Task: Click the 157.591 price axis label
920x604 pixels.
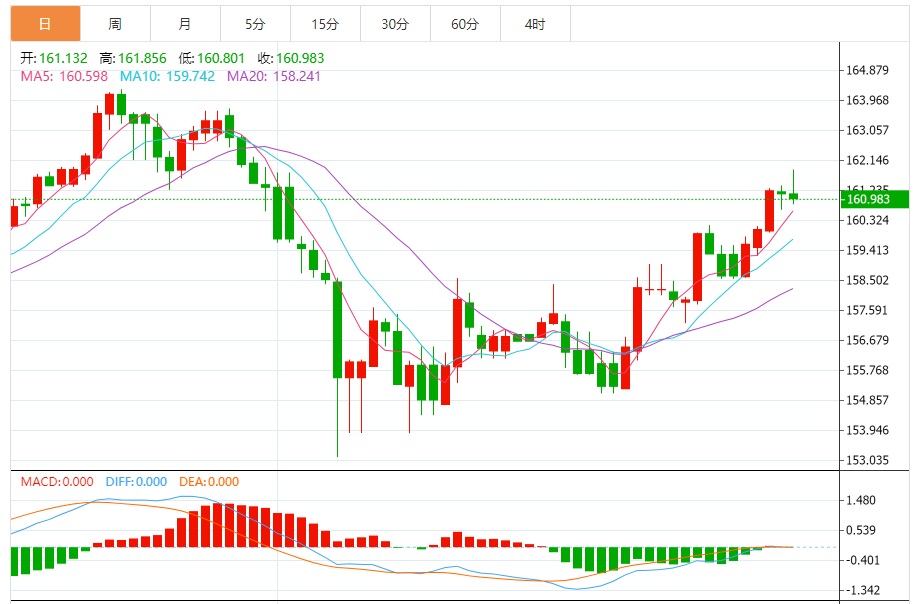Action: [867, 311]
